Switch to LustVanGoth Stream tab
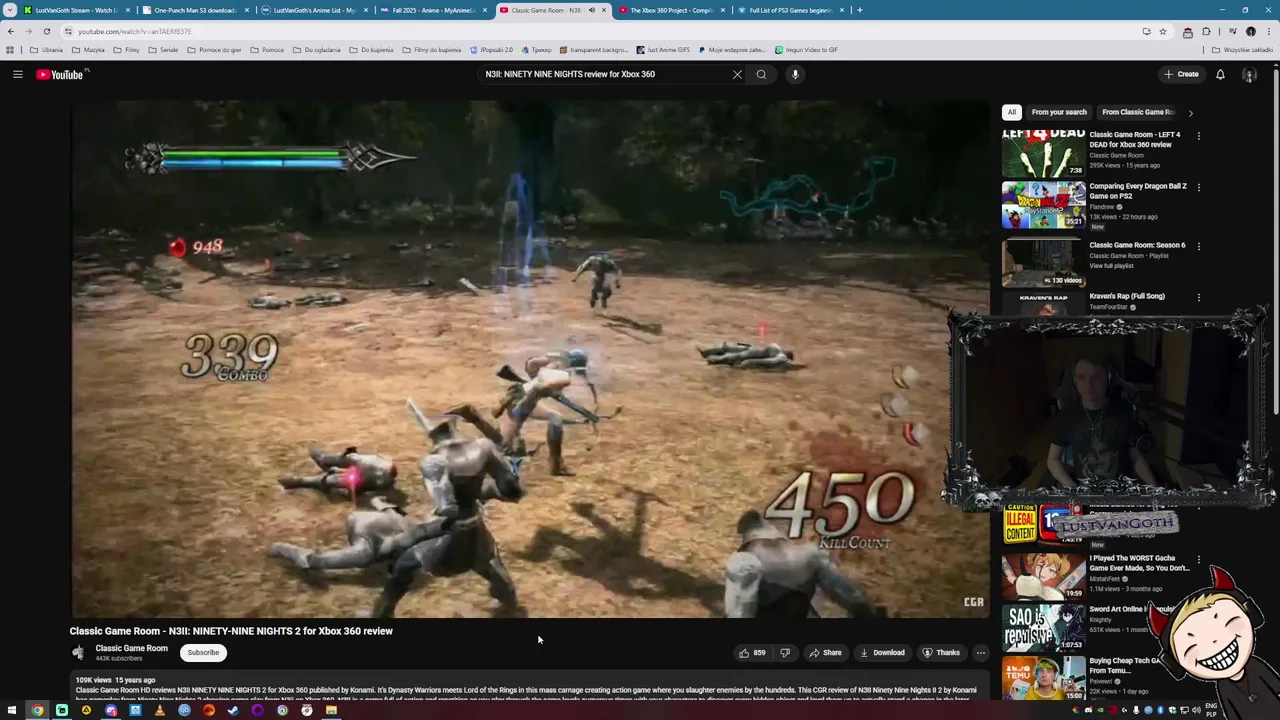Image resolution: width=1280 pixels, height=720 pixels. [x=77, y=10]
